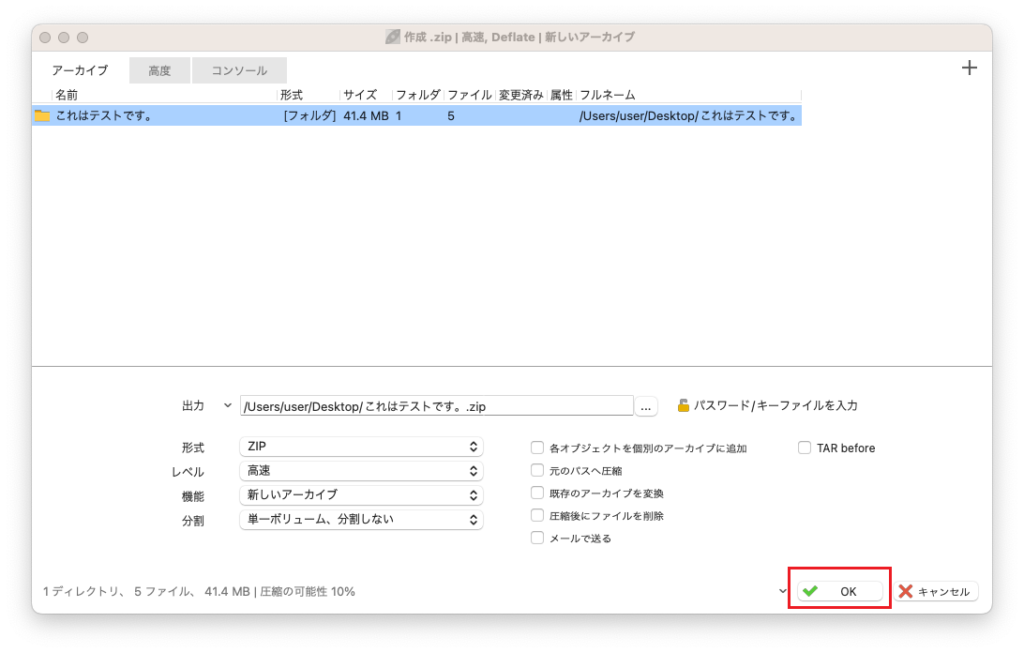Click the plus icon to add files
Viewport: 1024px width, 653px height.
tap(969, 68)
